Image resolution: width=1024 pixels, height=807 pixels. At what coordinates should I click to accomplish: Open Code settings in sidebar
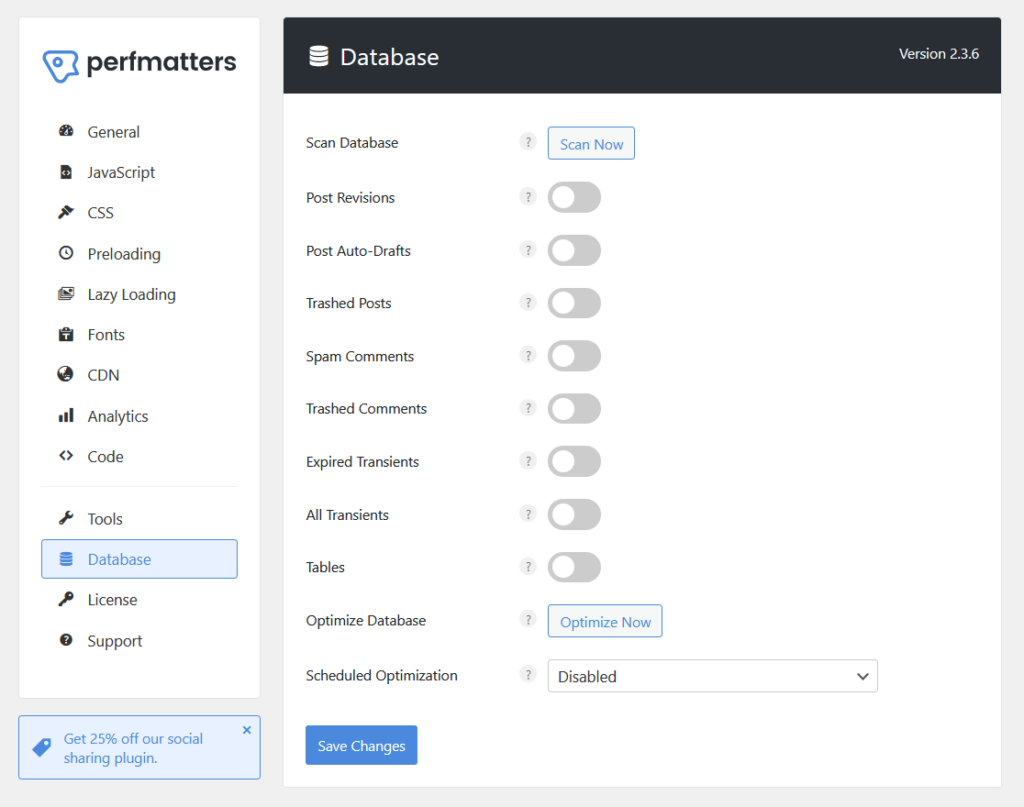click(140, 456)
